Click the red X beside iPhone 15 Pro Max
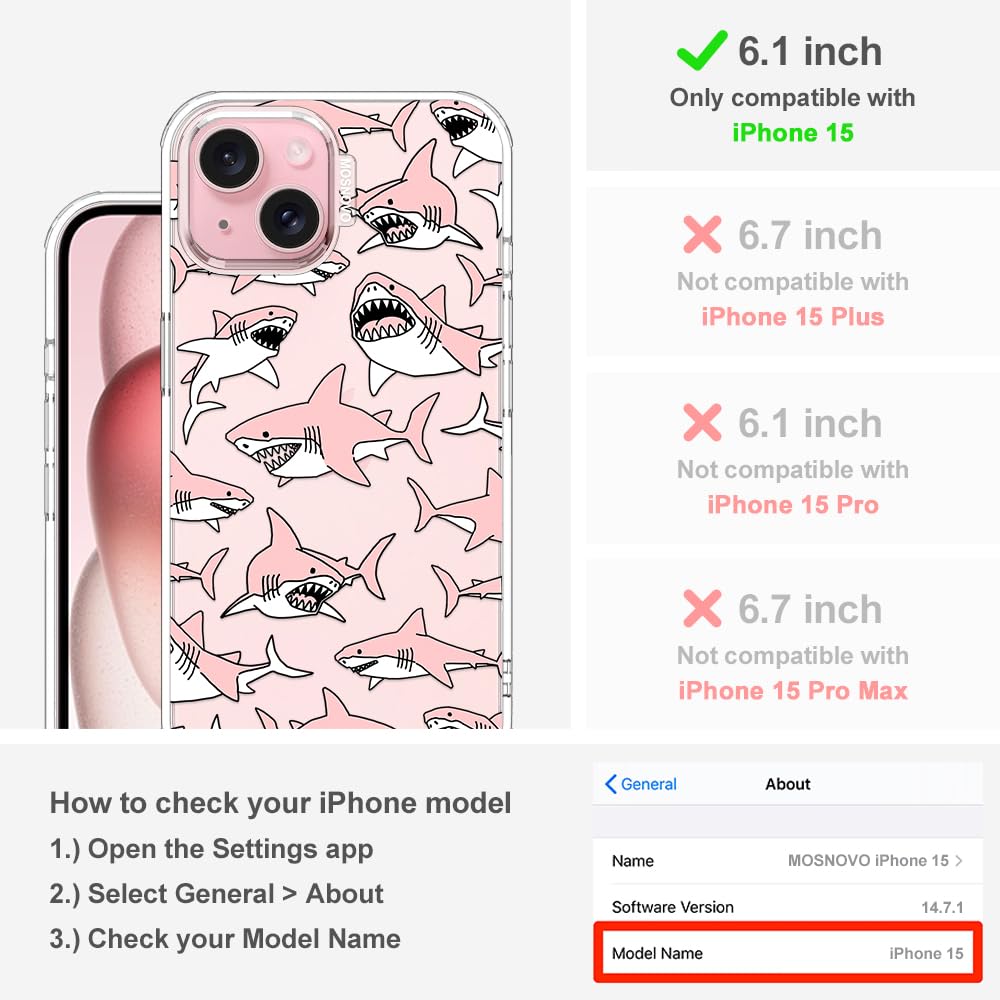The width and height of the screenshot is (1000, 1000). click(x=702, y=608)
